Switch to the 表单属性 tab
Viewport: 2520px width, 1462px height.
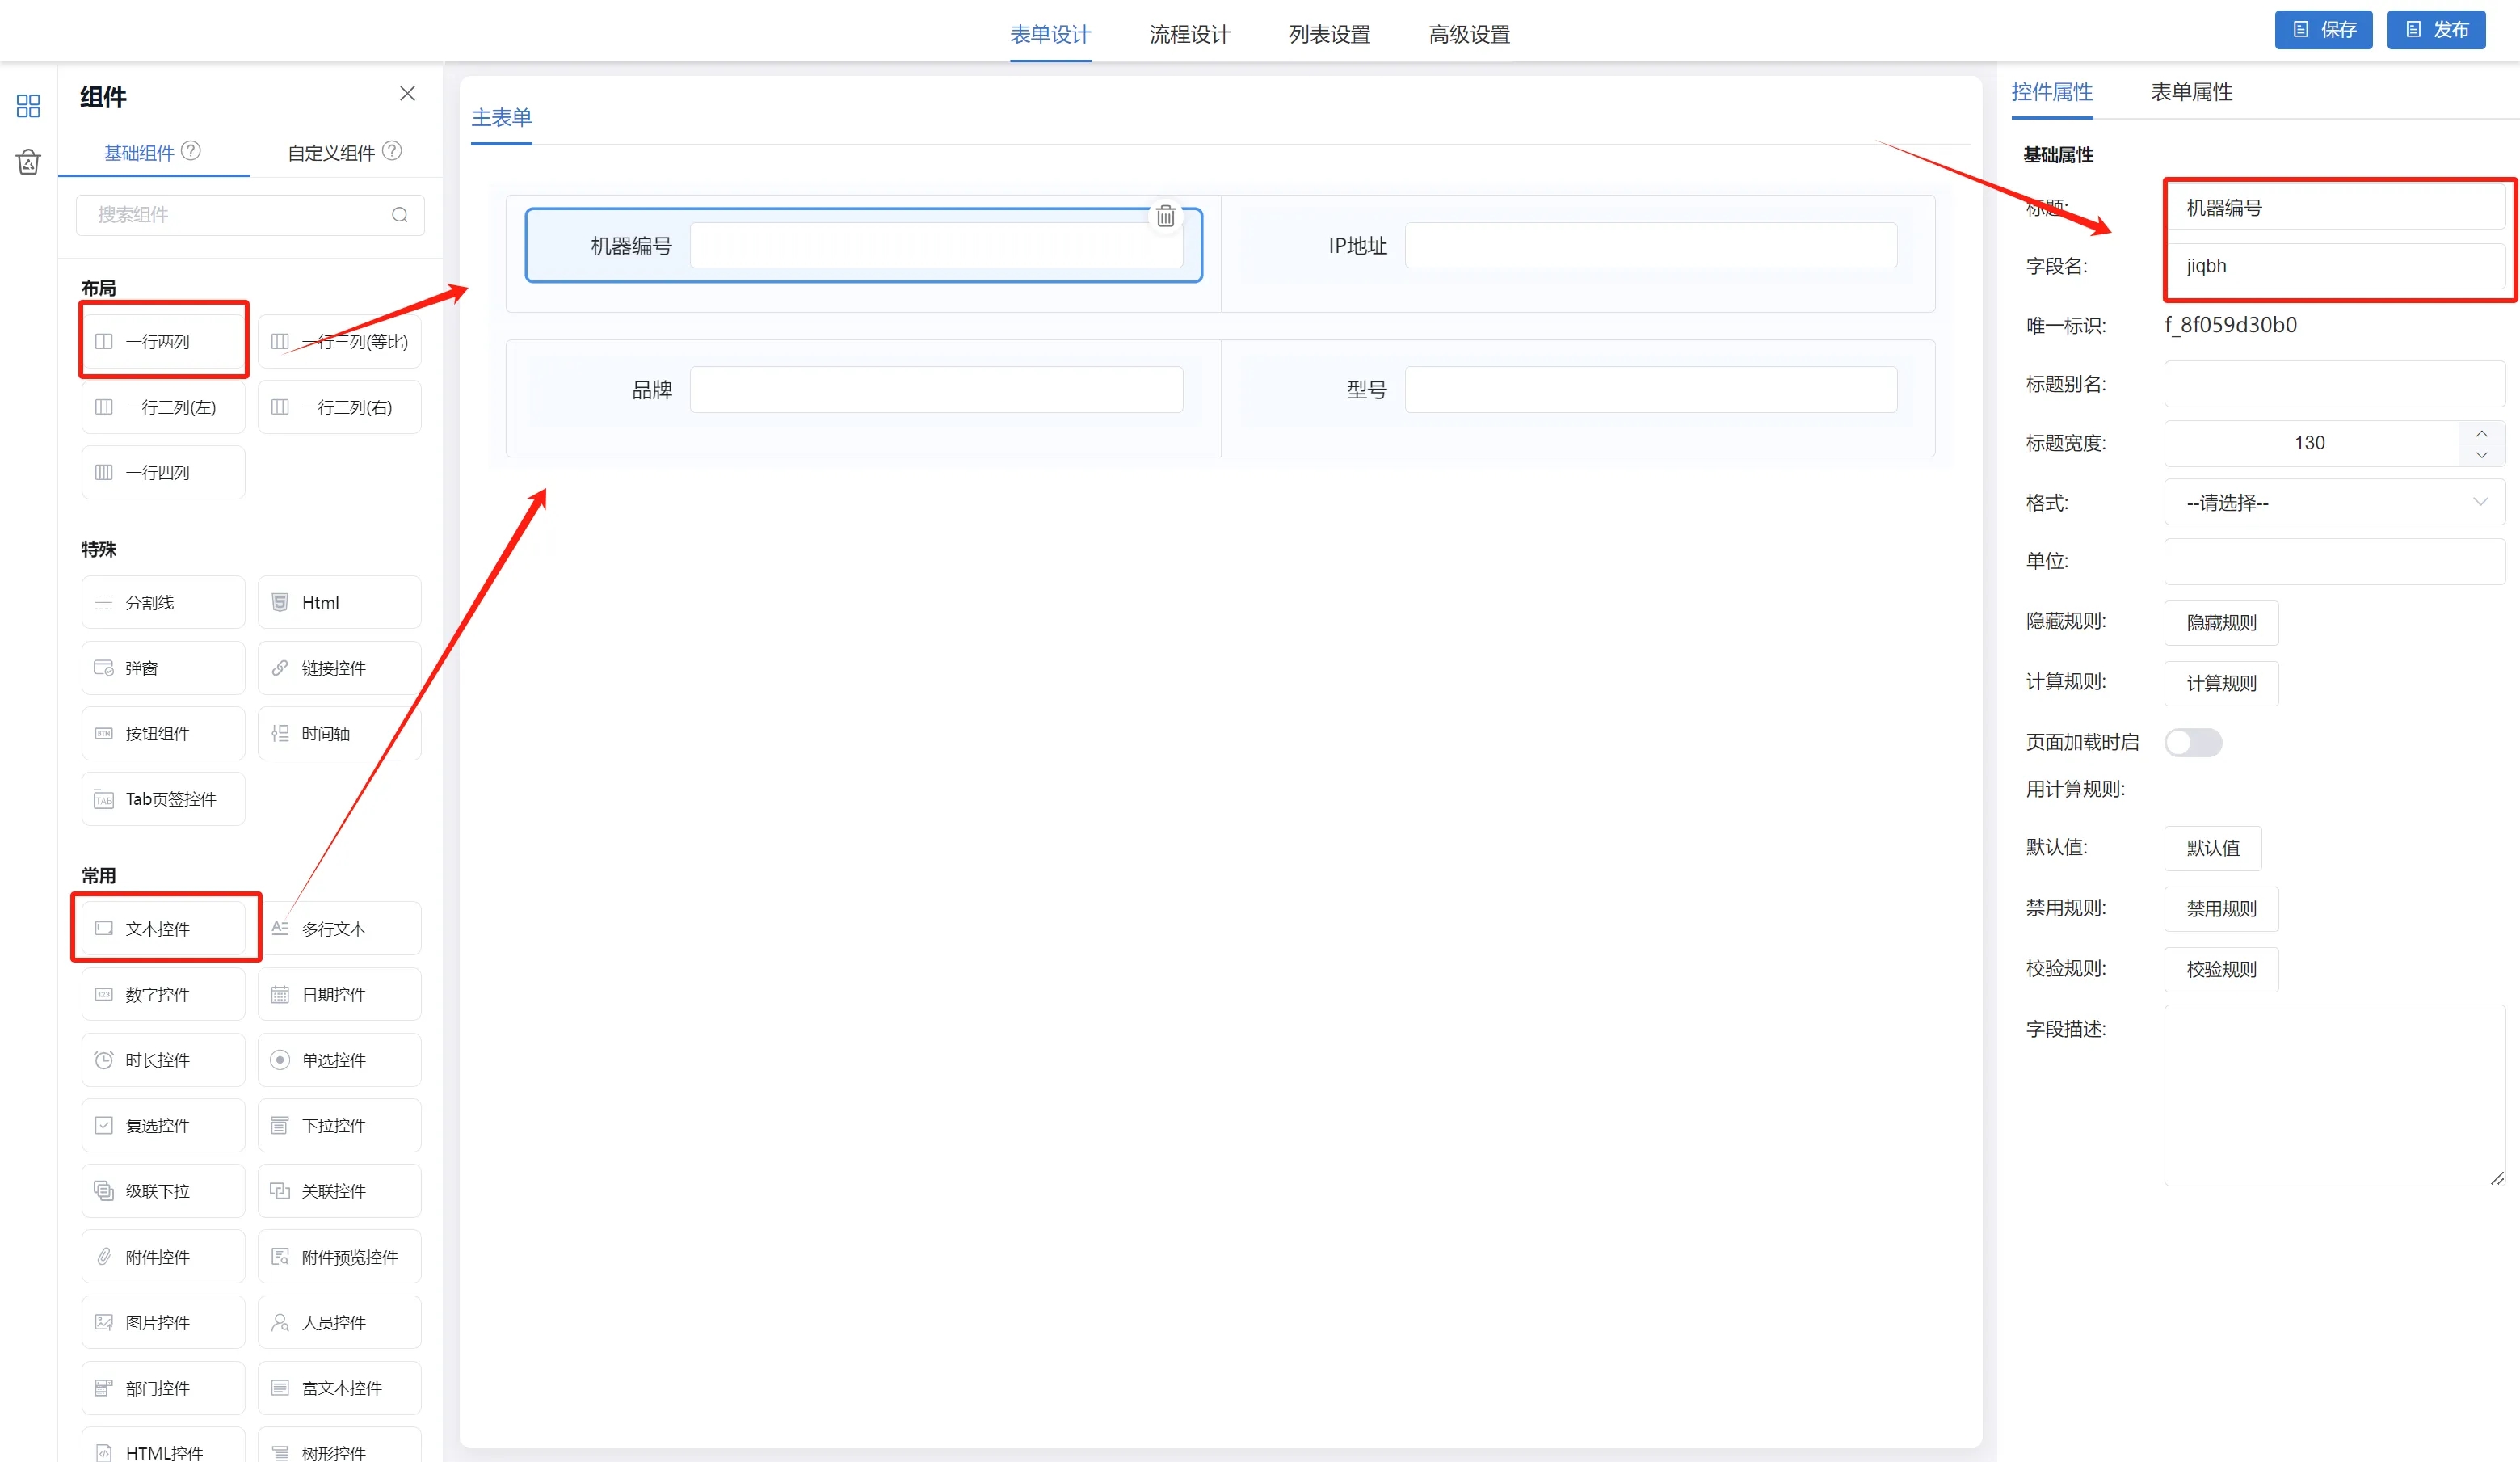(x=2190, y=92)
